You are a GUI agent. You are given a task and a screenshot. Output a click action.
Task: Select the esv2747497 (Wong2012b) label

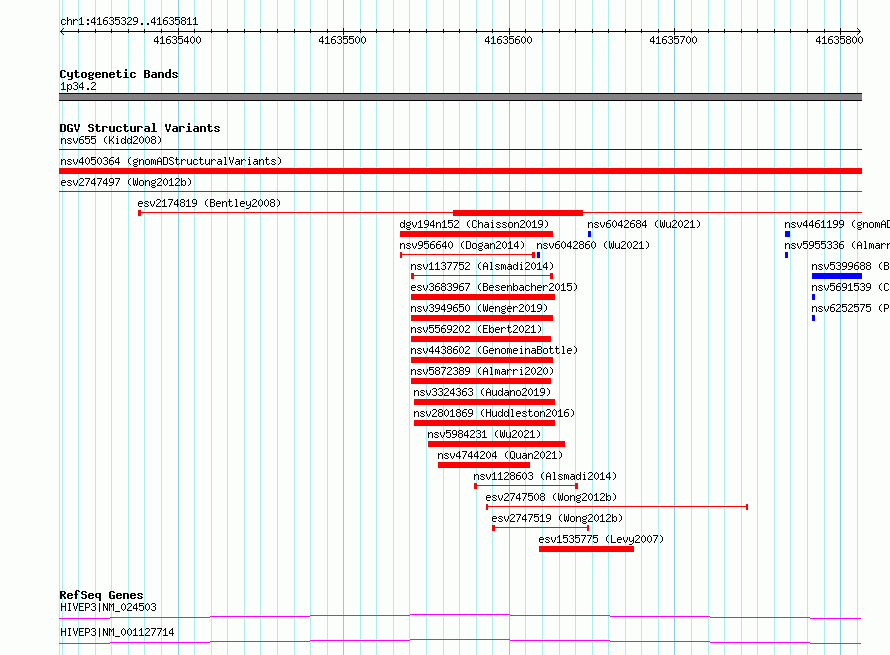[x=126, y=182]
